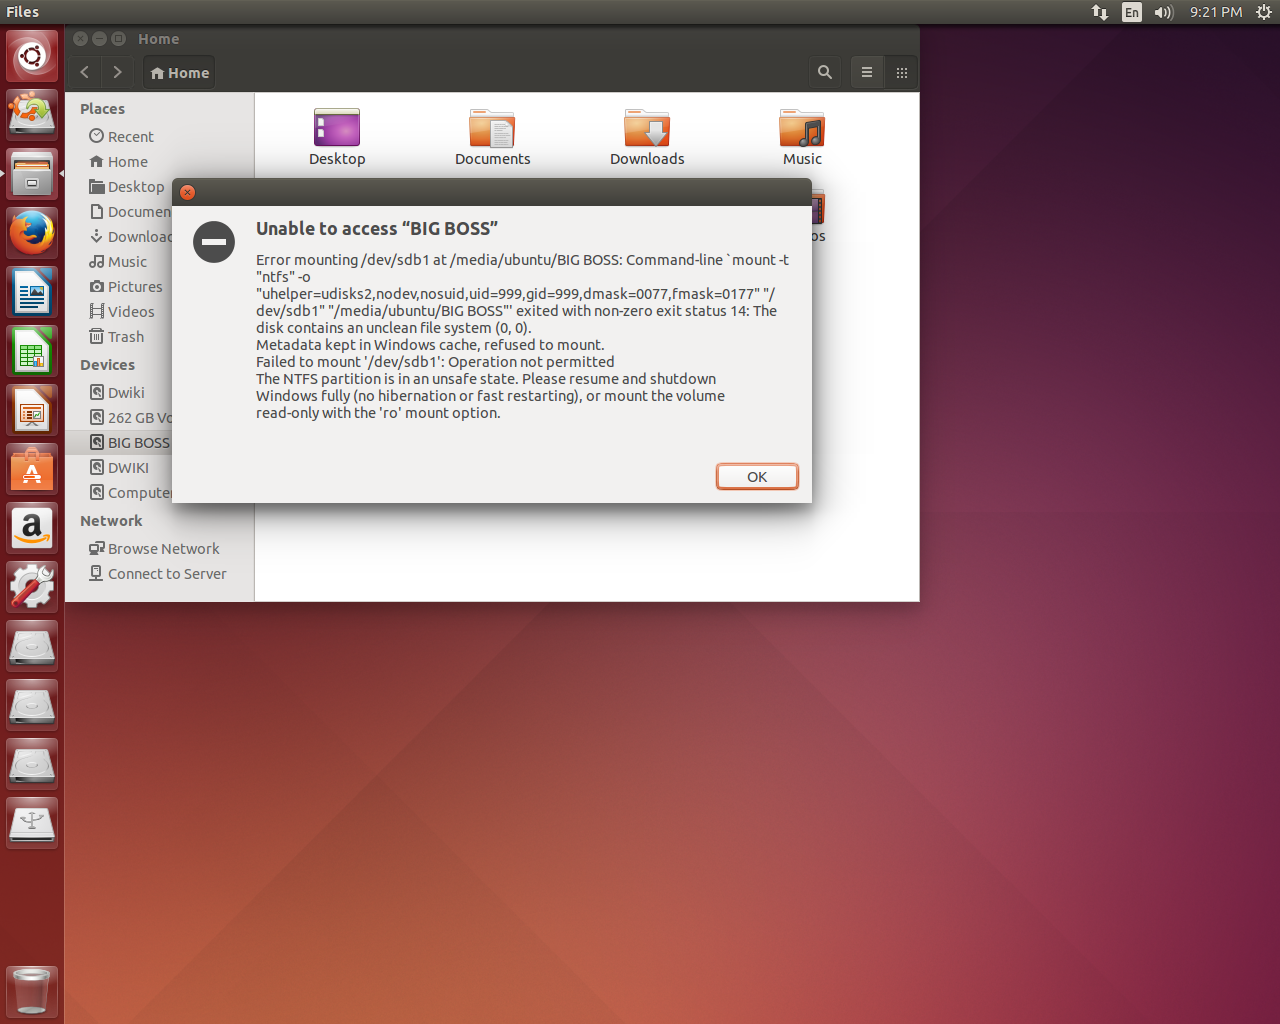
Task: Open Firefox from the launcher
Action: point(31,232)
